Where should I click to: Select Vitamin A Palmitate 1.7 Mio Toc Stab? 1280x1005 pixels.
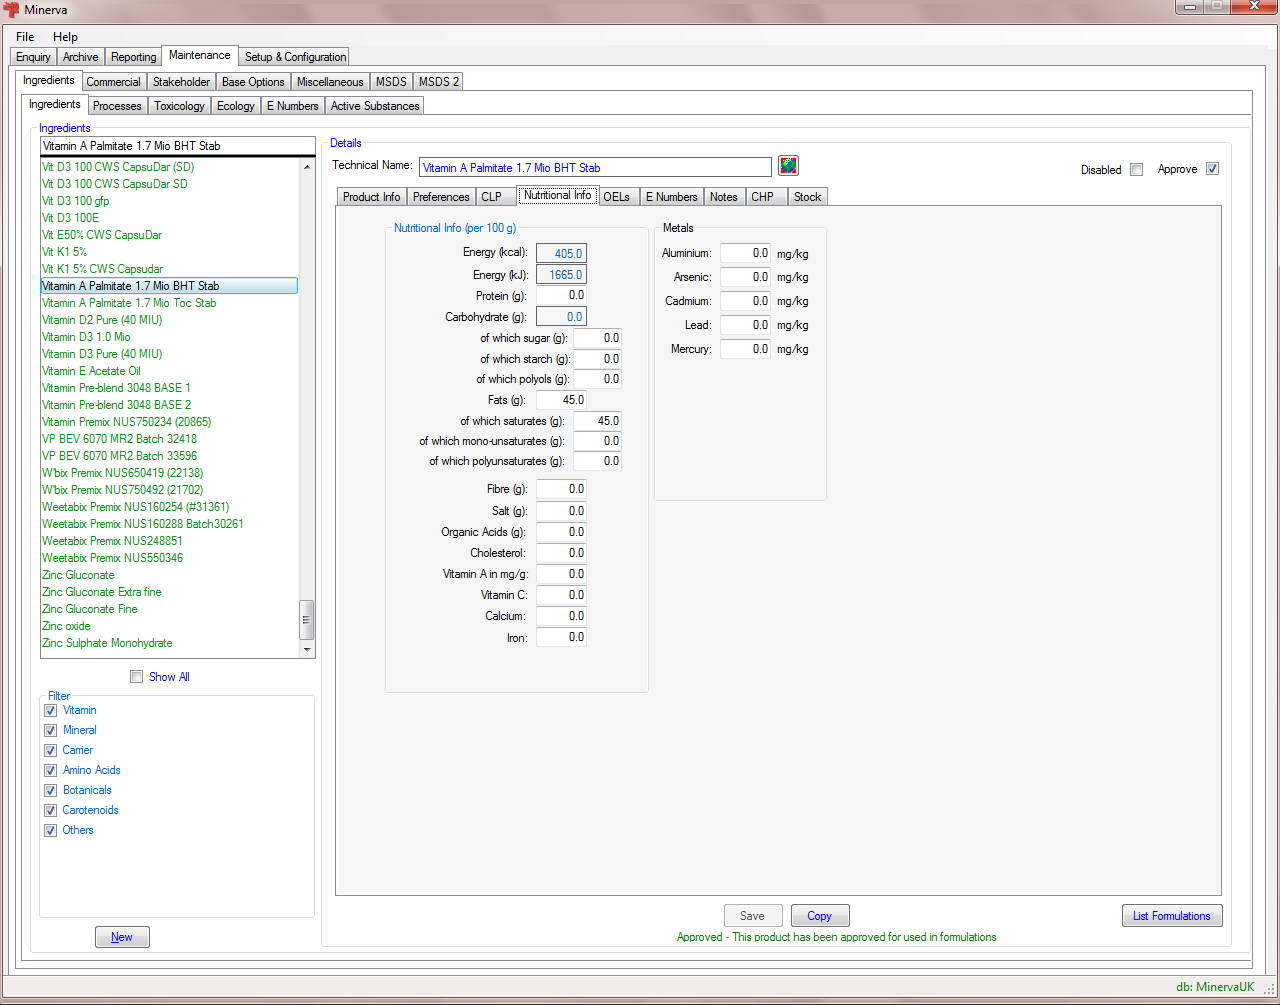click(x=129, y=303)
